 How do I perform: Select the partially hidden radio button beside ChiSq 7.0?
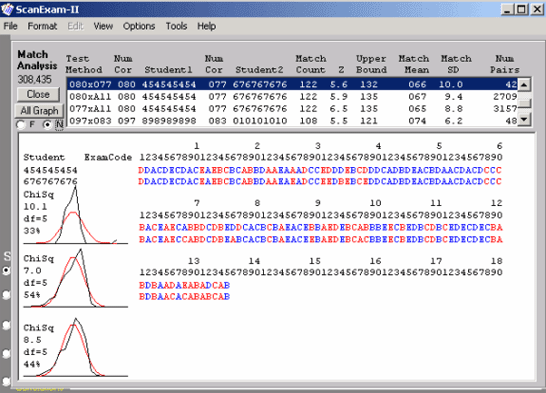pyautogui.click(x=6, y=270)
